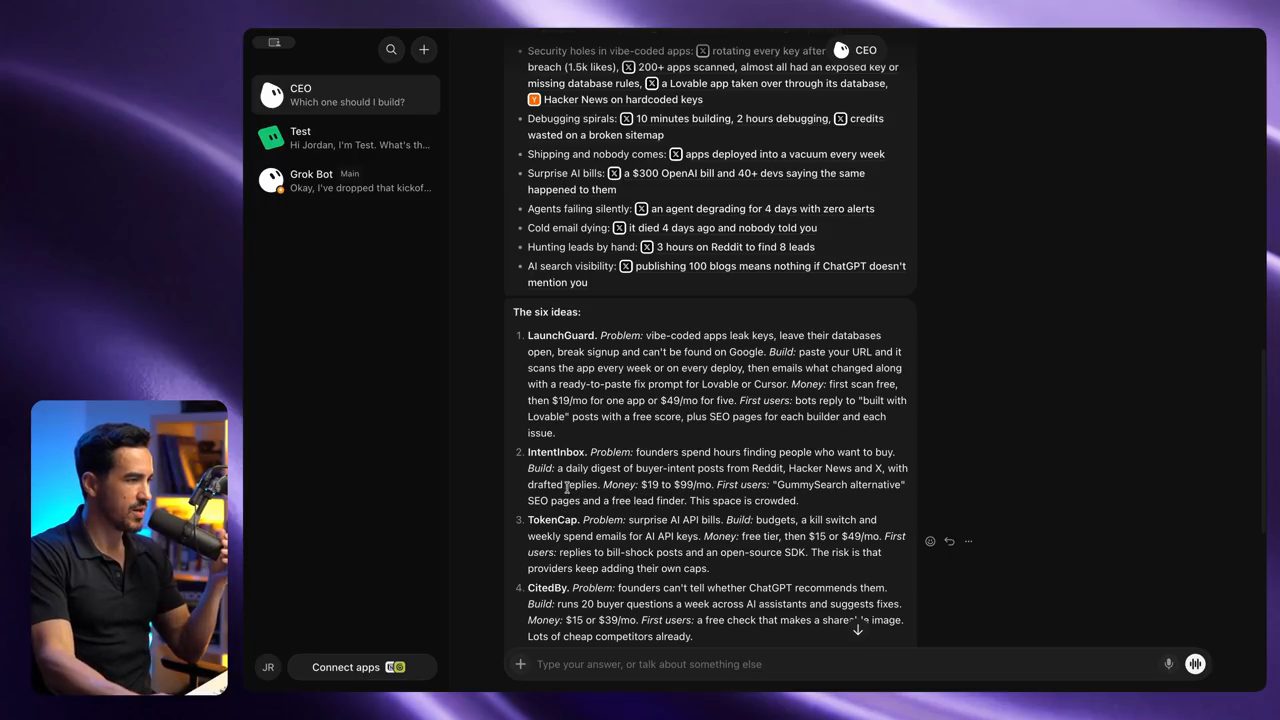
Task: Open the search chats magnifier icon
Action: (x=391, y=49)
